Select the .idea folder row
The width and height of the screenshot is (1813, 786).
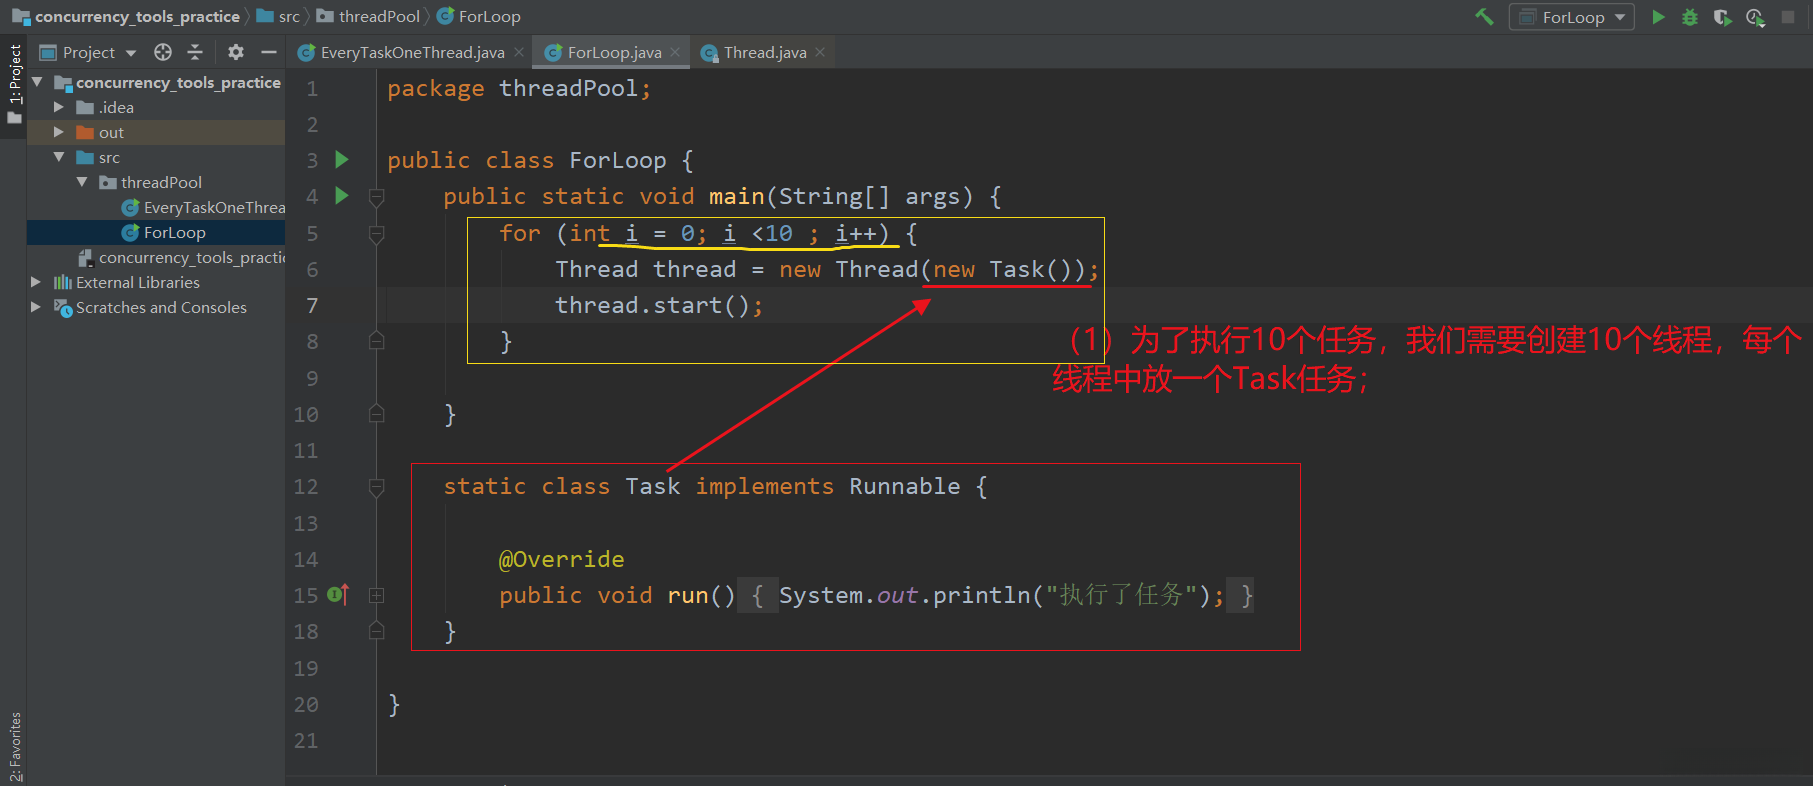click(x=156, y=107)
